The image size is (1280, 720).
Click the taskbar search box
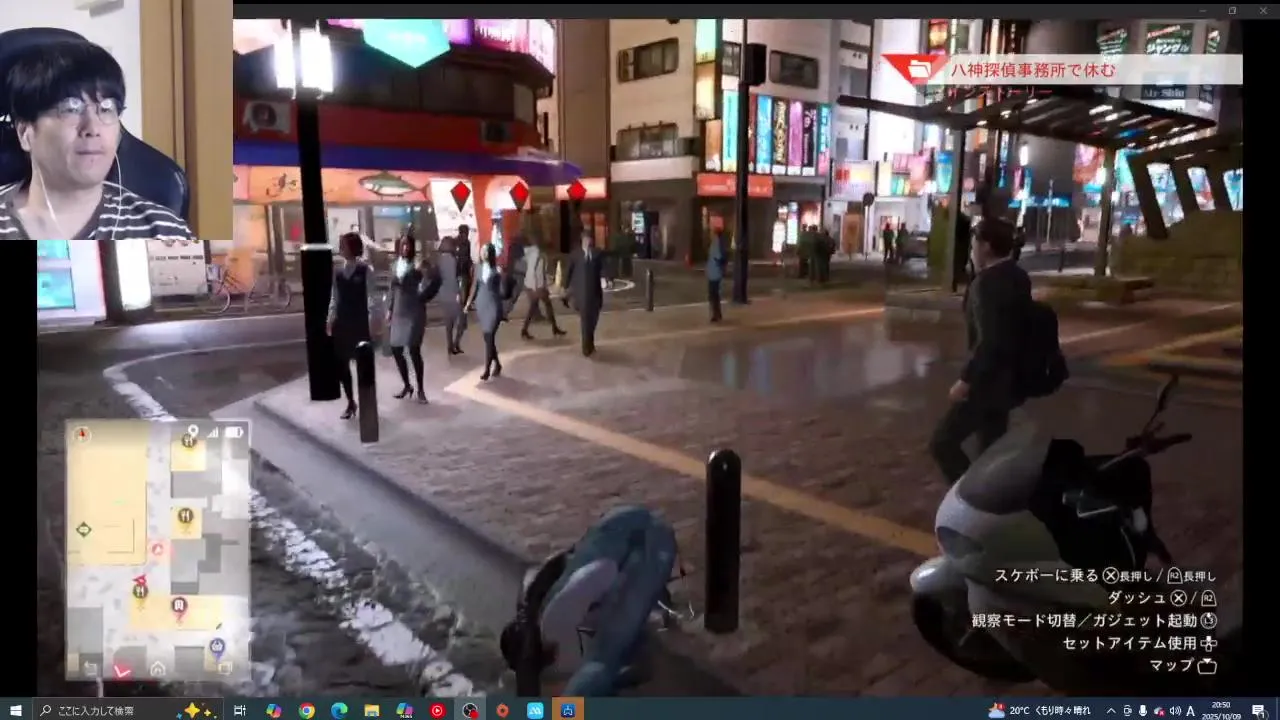point(130,710)
